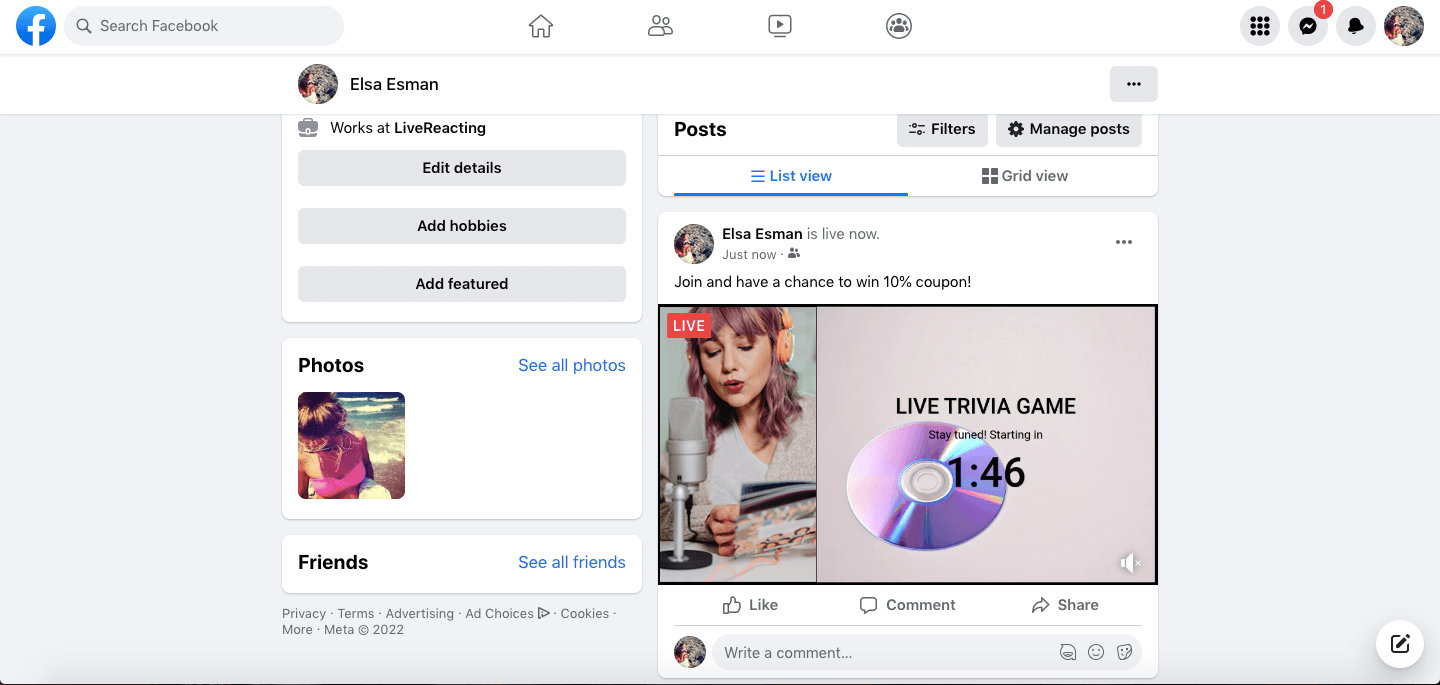Like the live post

(x=750, y=605)
